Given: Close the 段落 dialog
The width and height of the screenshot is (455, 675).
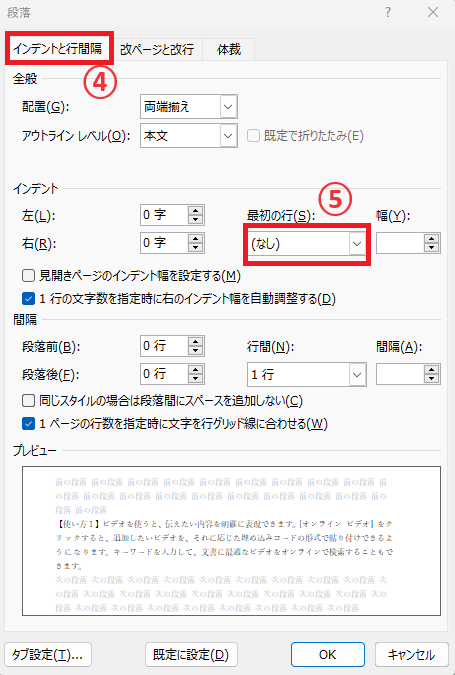Looking at the screenshot, I should click(433, 12).
